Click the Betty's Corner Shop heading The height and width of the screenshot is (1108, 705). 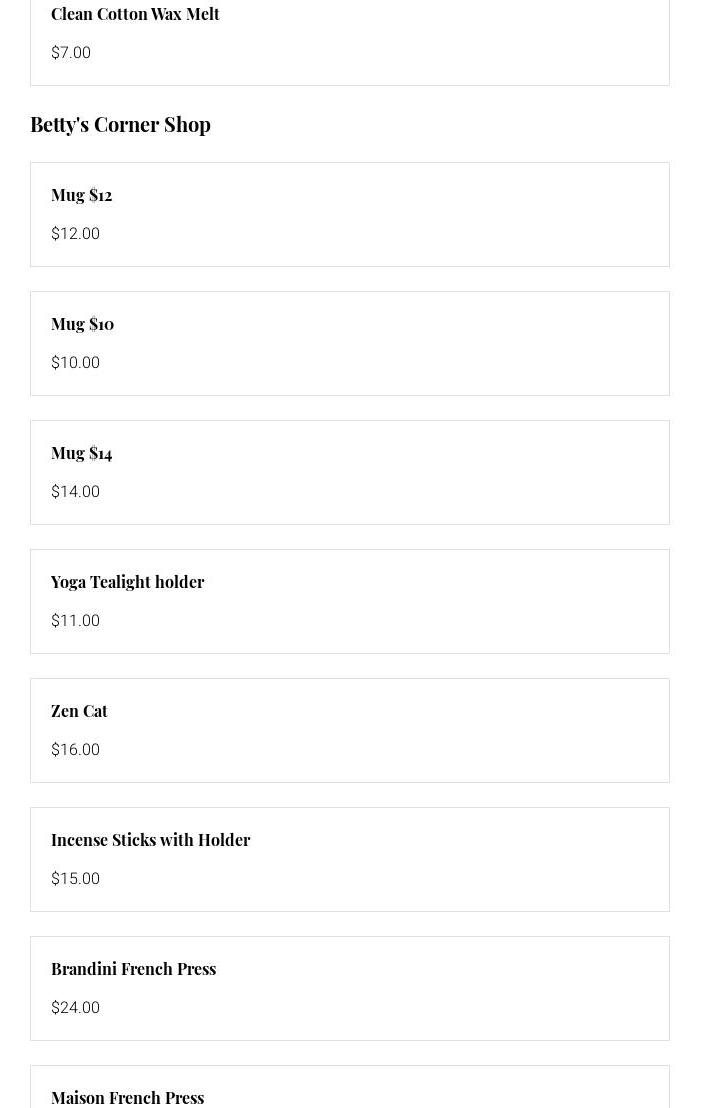point(120,124)
